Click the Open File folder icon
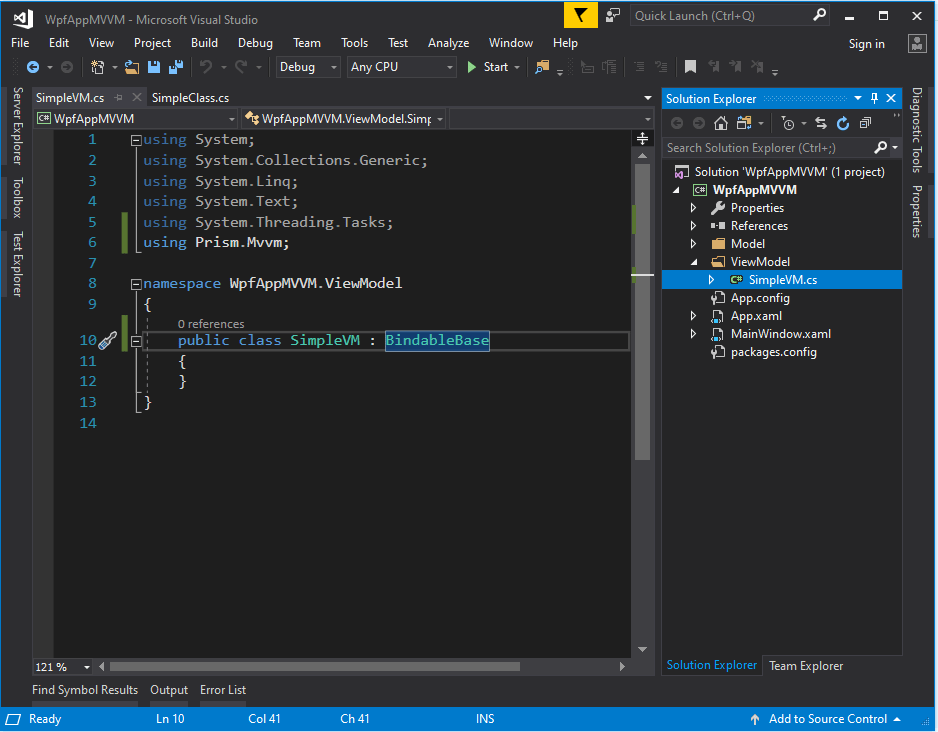938x732 pixels. tap(132, 67)
